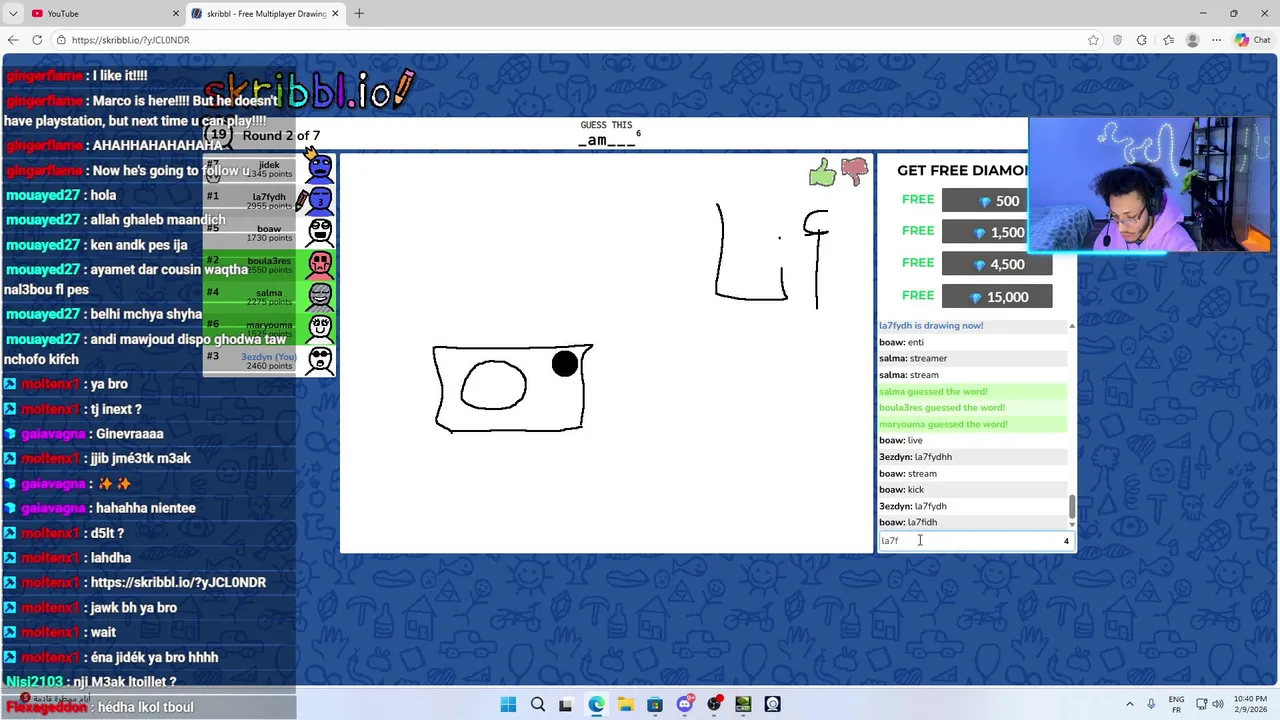The image size is (1280, 720).
Task: Open the webcam app in taskbar
Action: click(772, 704)
